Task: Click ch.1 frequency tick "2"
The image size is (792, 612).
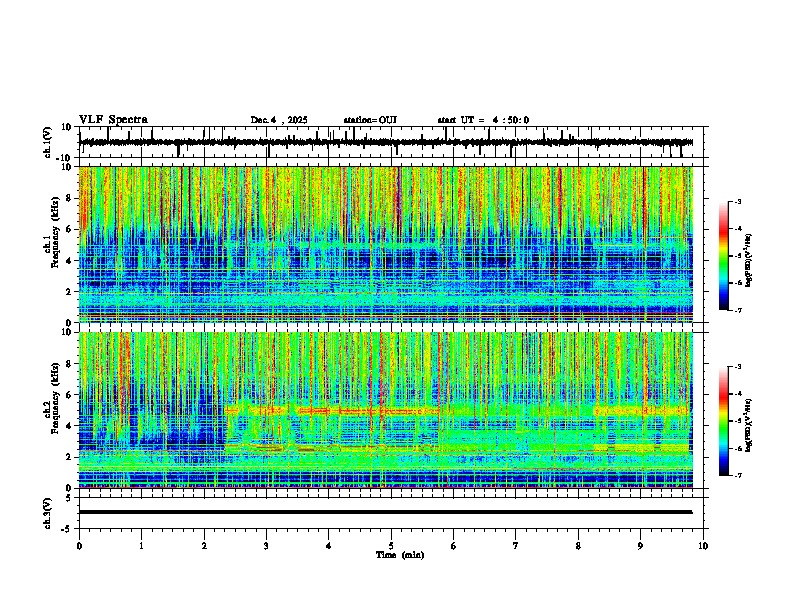Action: point(70,292)
